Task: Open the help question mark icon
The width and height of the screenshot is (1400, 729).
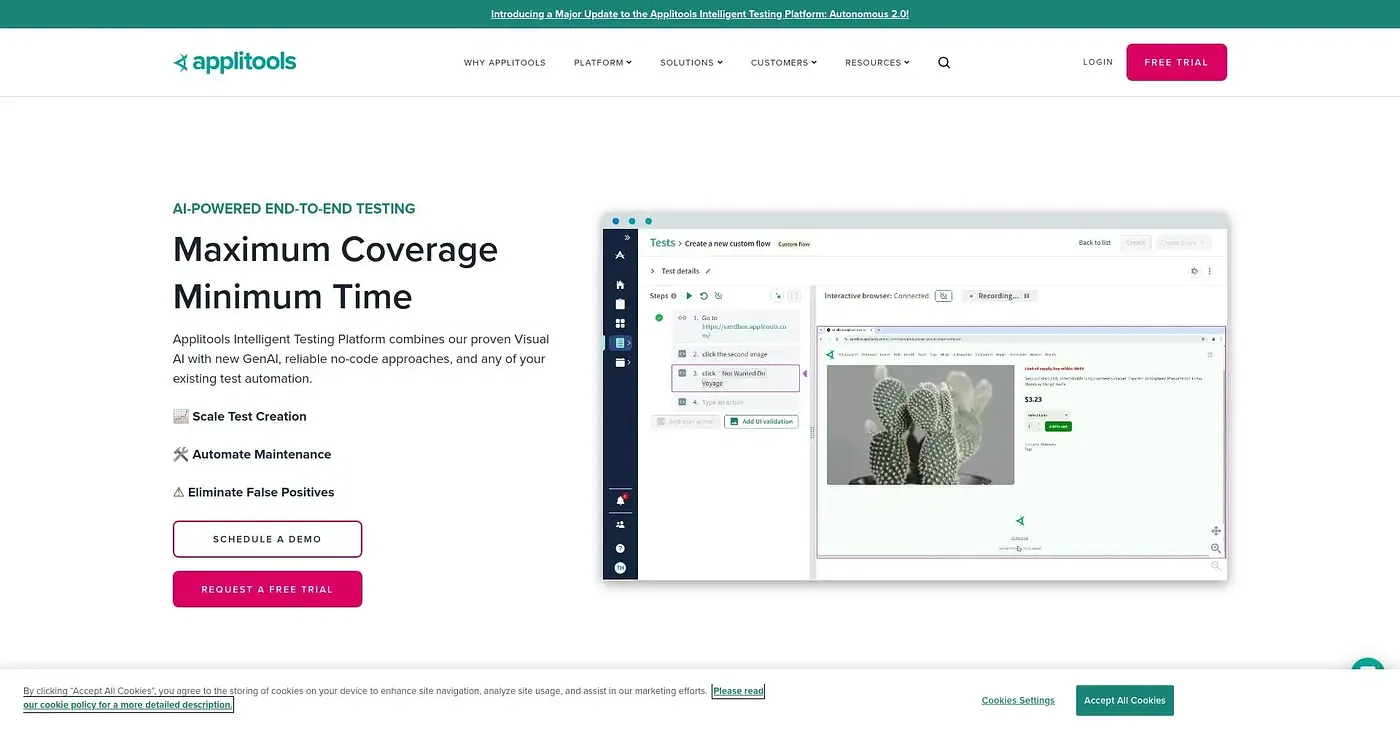Action: pos(620,548)
